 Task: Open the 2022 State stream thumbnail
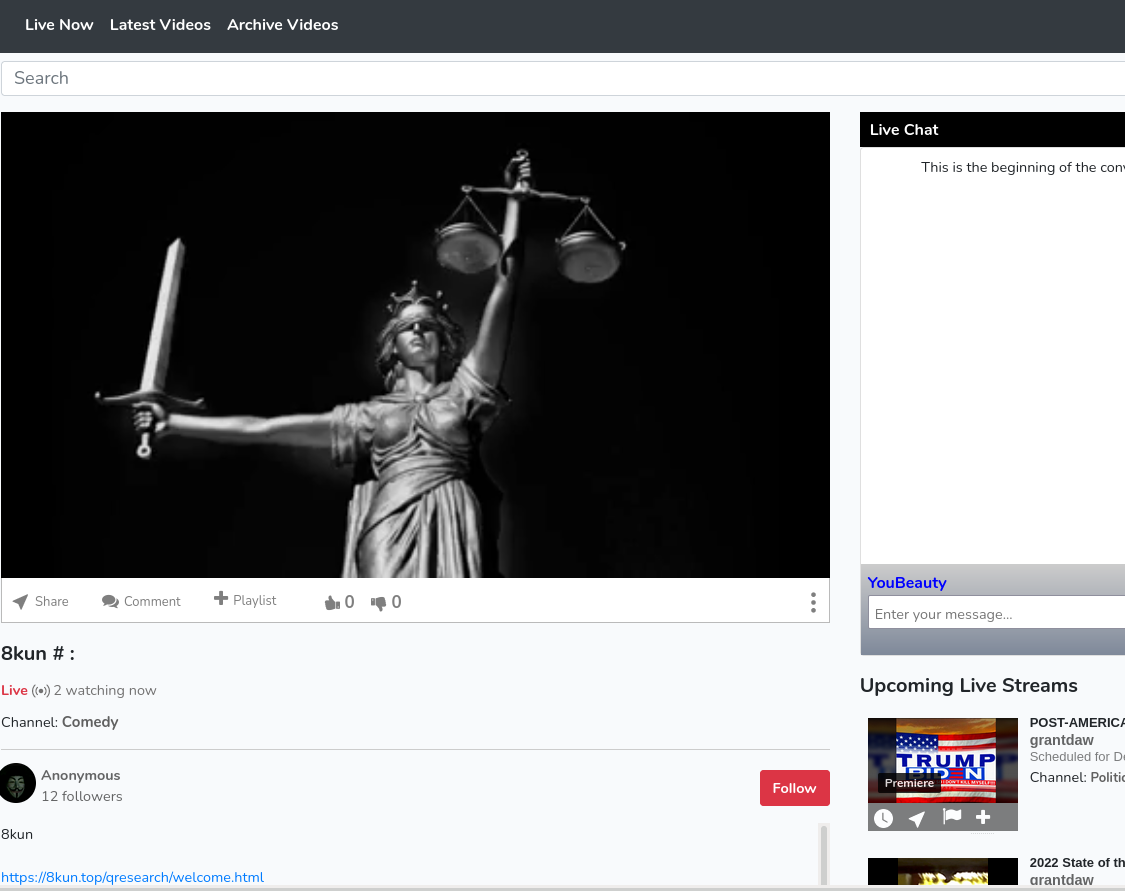pyautogui.click(x=943, y=872)
